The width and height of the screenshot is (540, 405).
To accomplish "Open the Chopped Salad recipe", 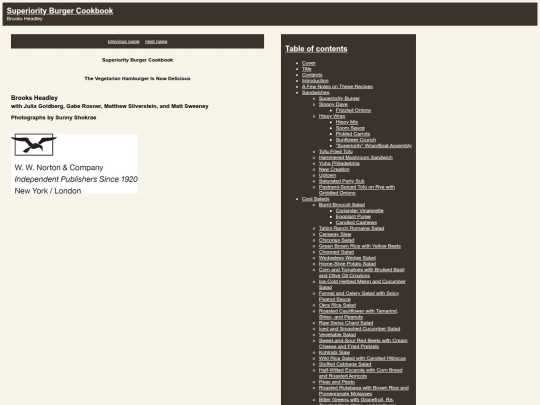I will pyautogui.click(x=336, y=252).
